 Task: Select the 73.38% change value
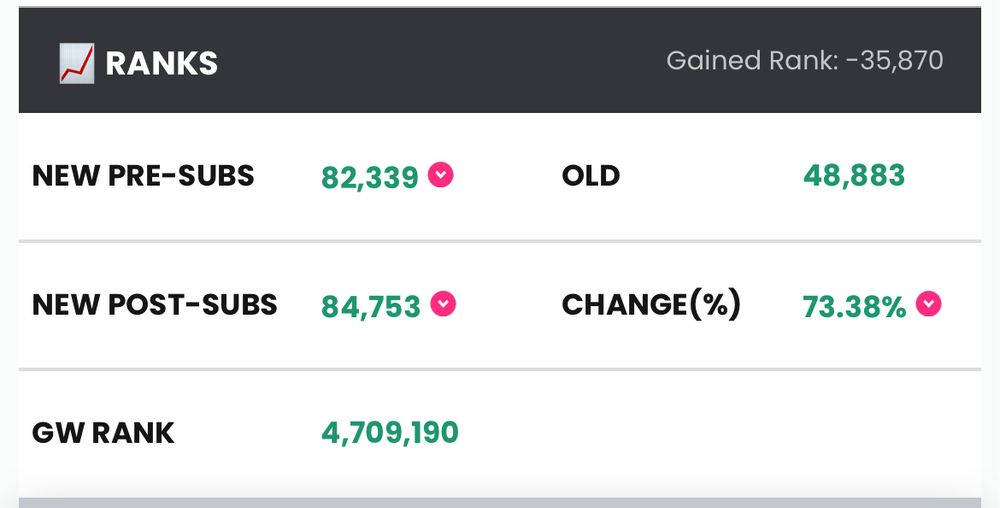click(854, 306)
